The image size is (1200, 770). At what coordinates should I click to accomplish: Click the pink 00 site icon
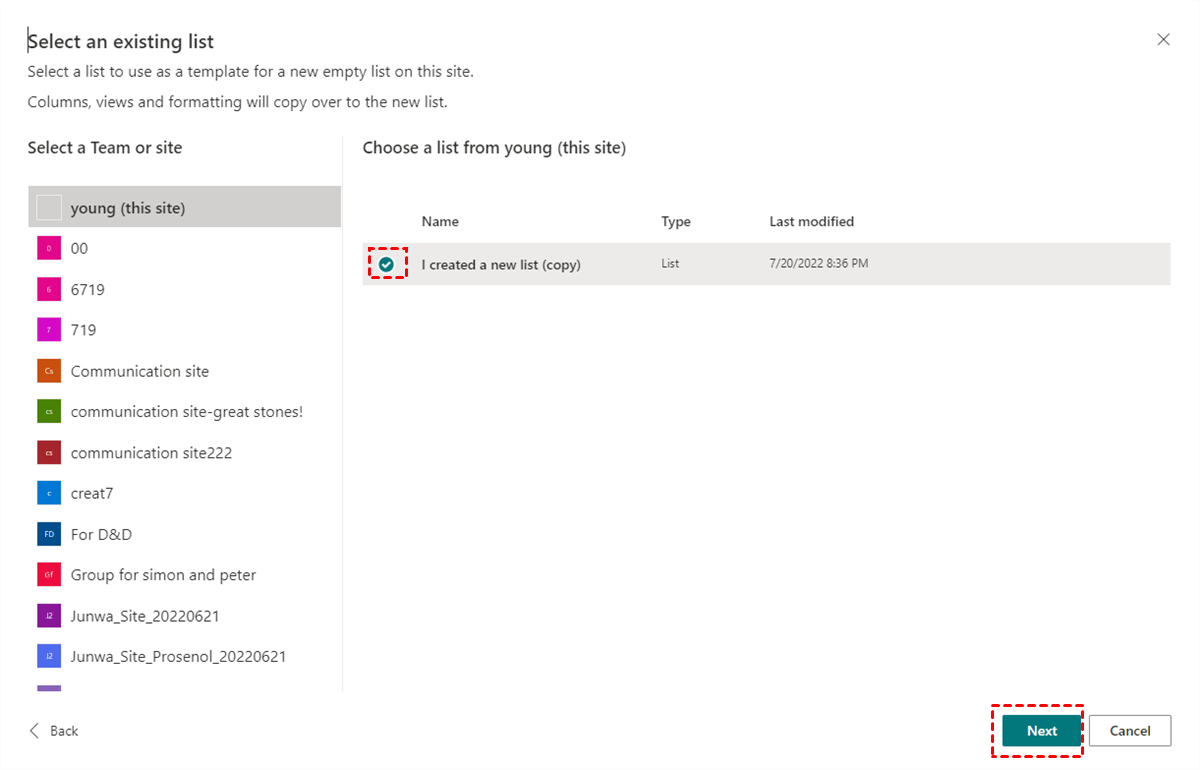pyautogui.click(x=49, y=248)
